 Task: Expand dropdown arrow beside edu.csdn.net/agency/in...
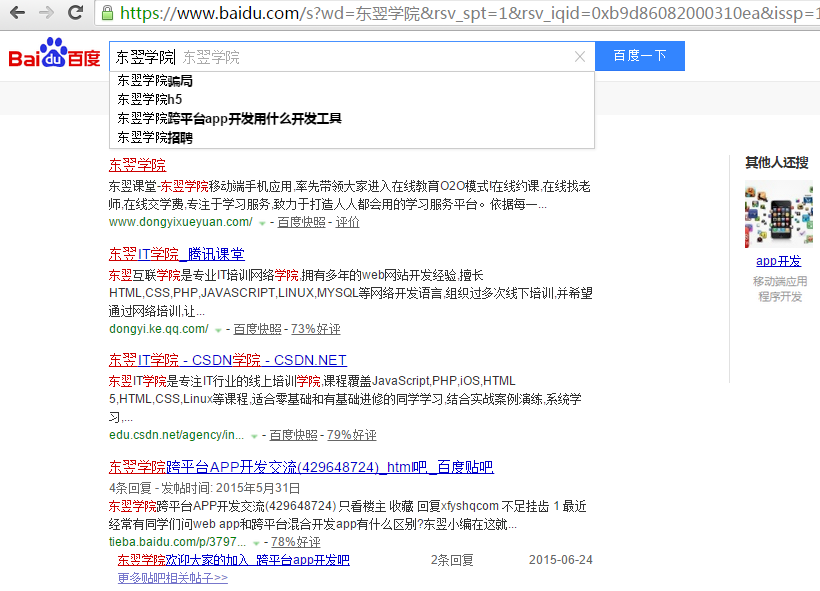254,436
